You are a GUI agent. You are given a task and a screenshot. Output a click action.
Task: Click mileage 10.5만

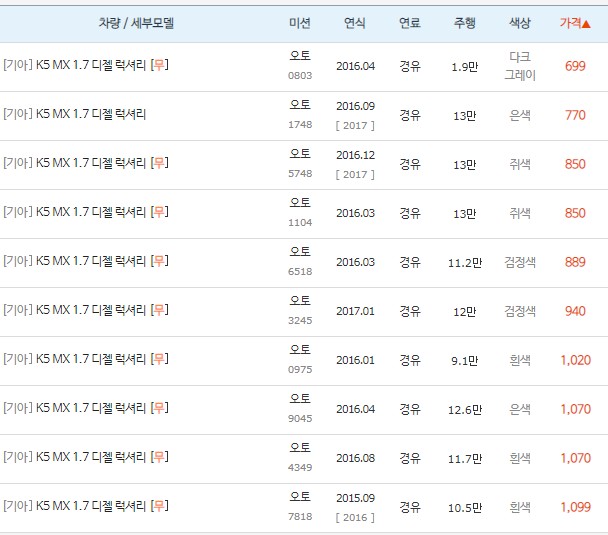465,508
